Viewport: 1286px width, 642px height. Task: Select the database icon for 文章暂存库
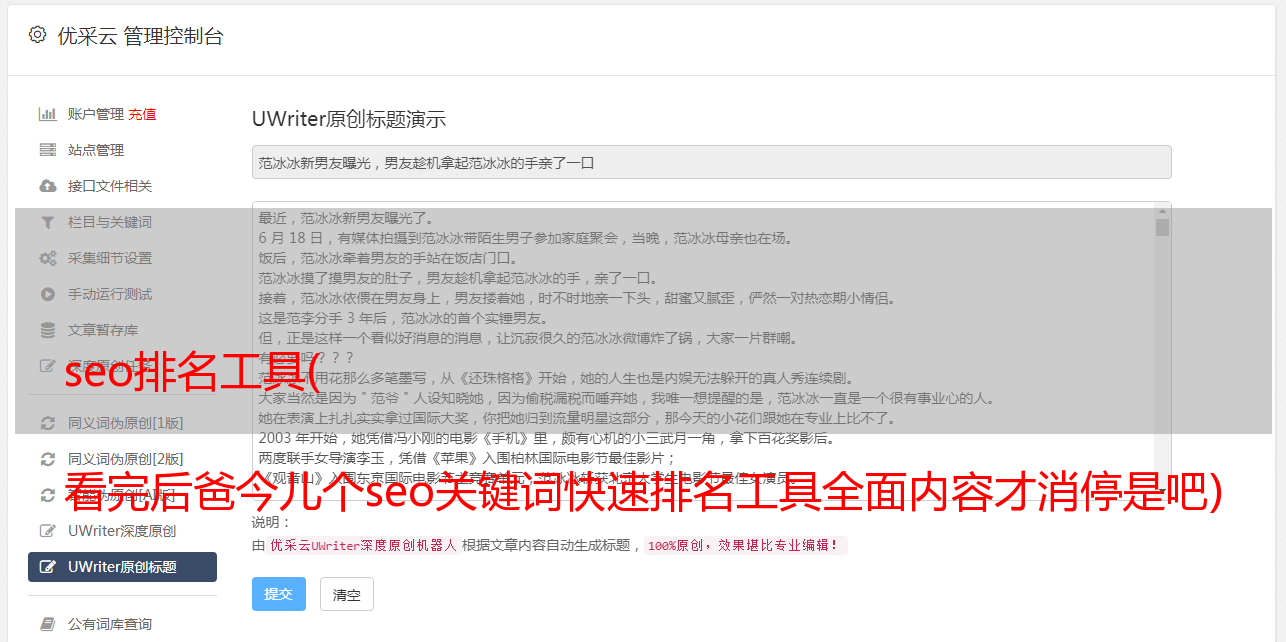(x=47, y=330)
